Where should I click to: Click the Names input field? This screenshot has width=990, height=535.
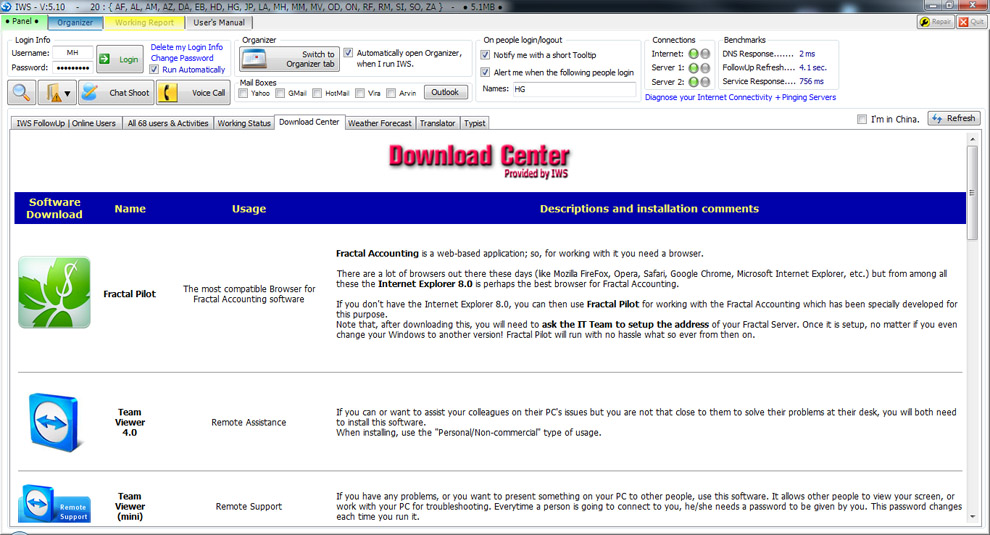[574, 89]
